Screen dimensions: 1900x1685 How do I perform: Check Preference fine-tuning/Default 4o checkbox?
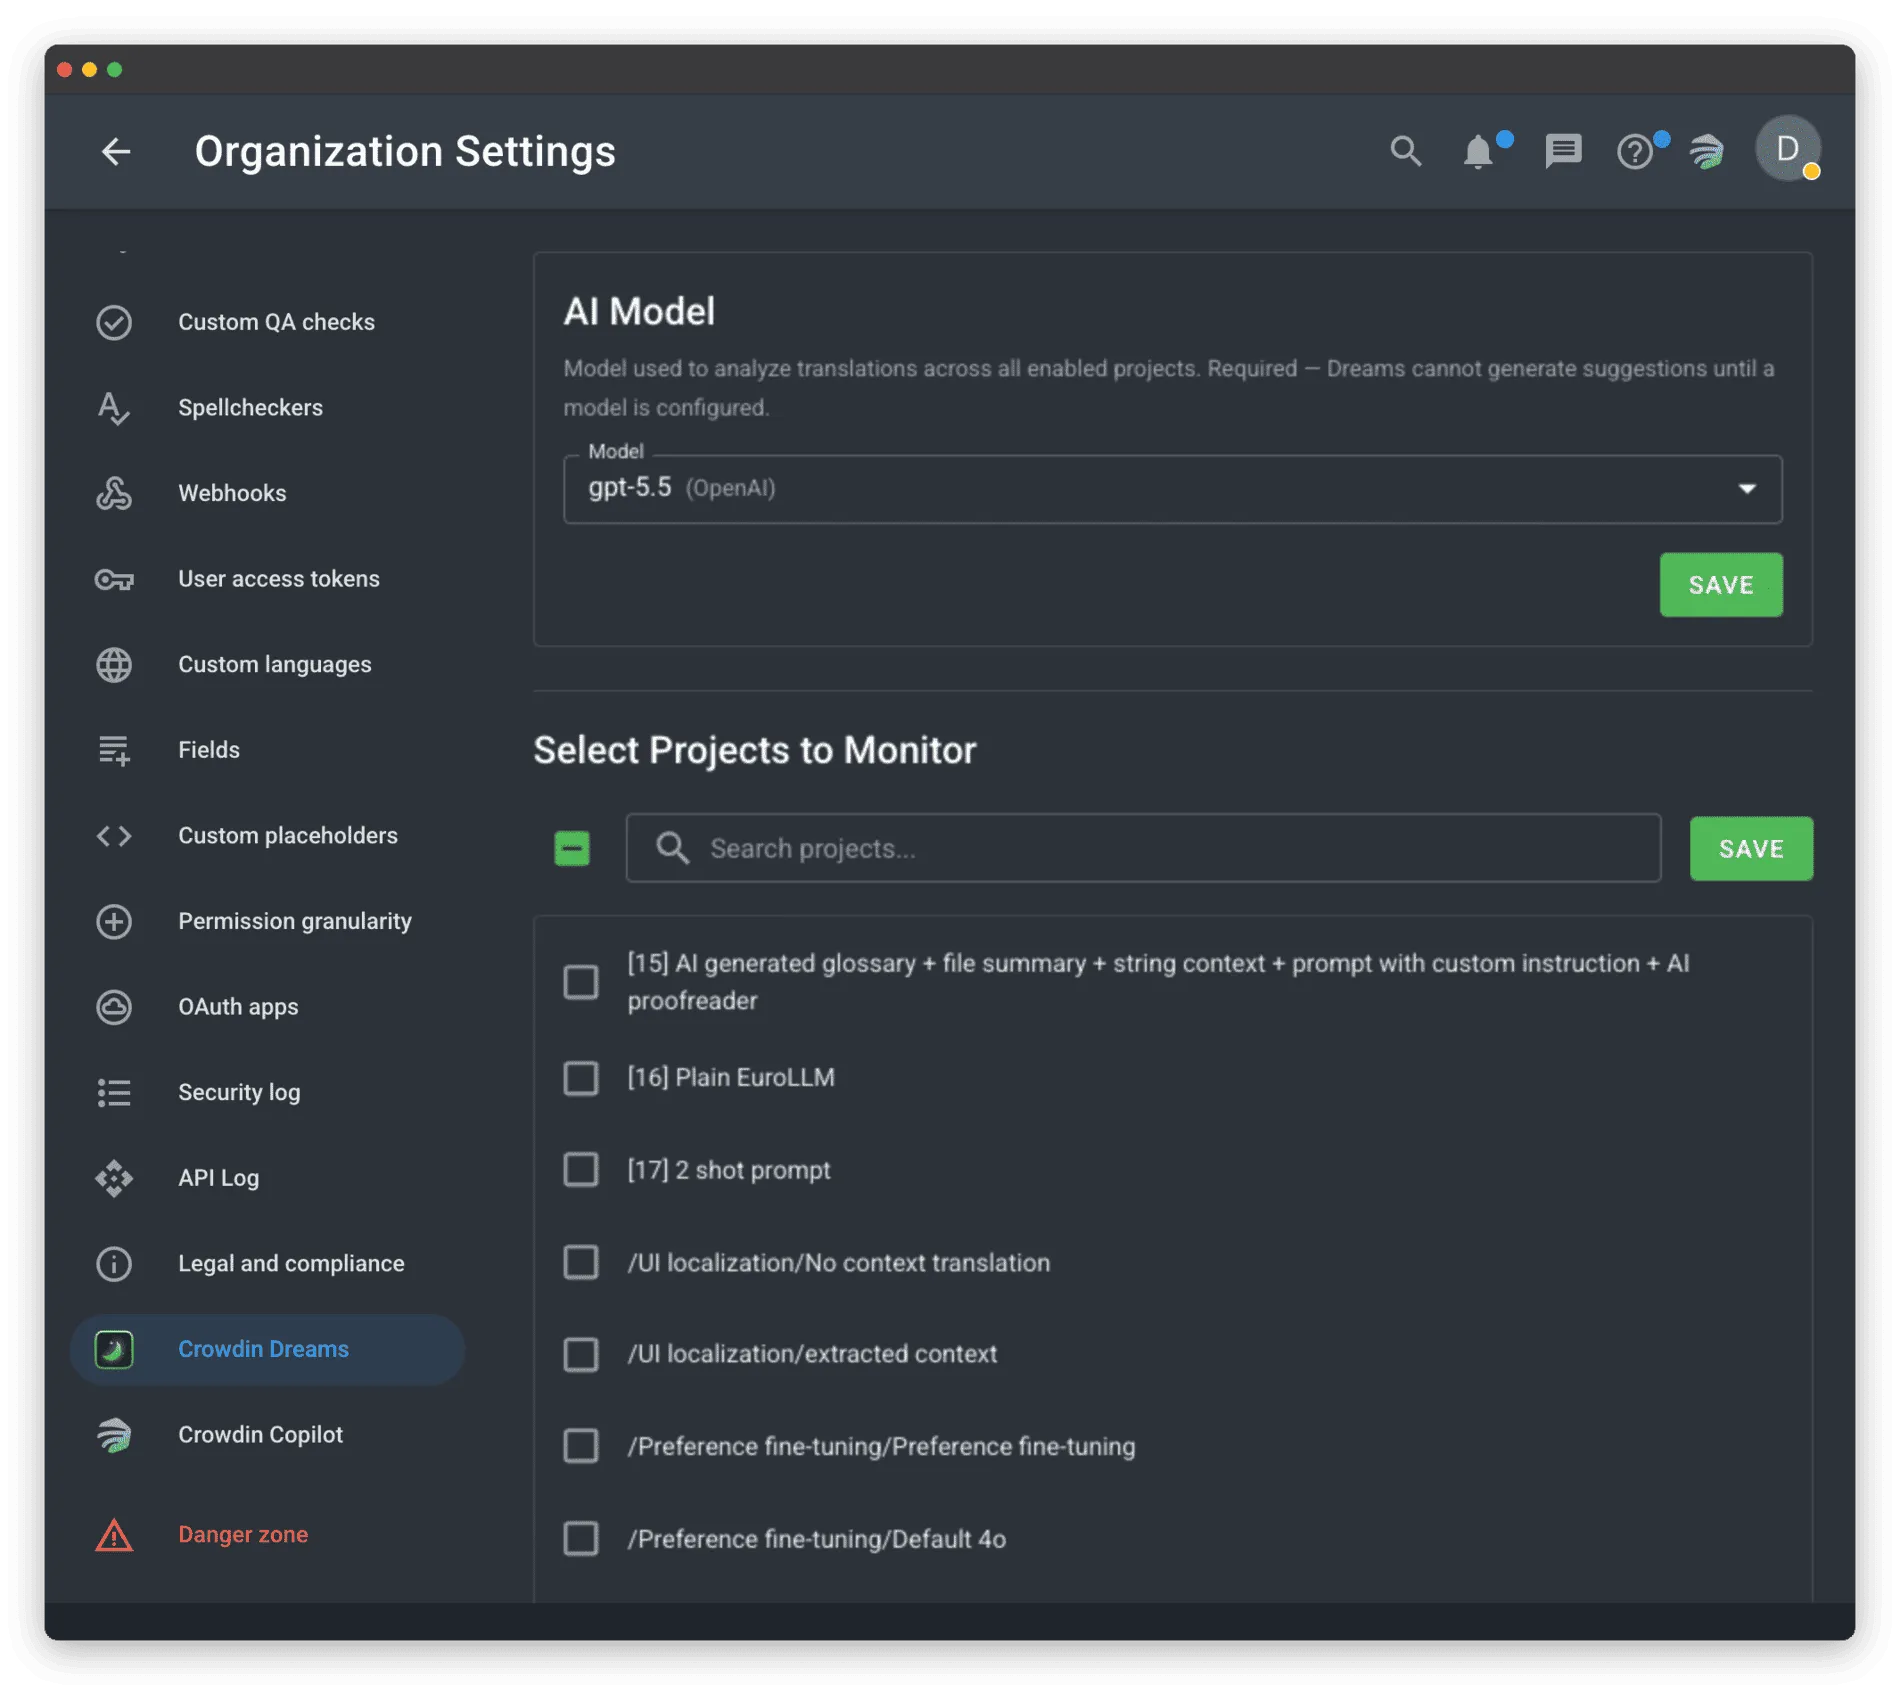pos(581,1538)
